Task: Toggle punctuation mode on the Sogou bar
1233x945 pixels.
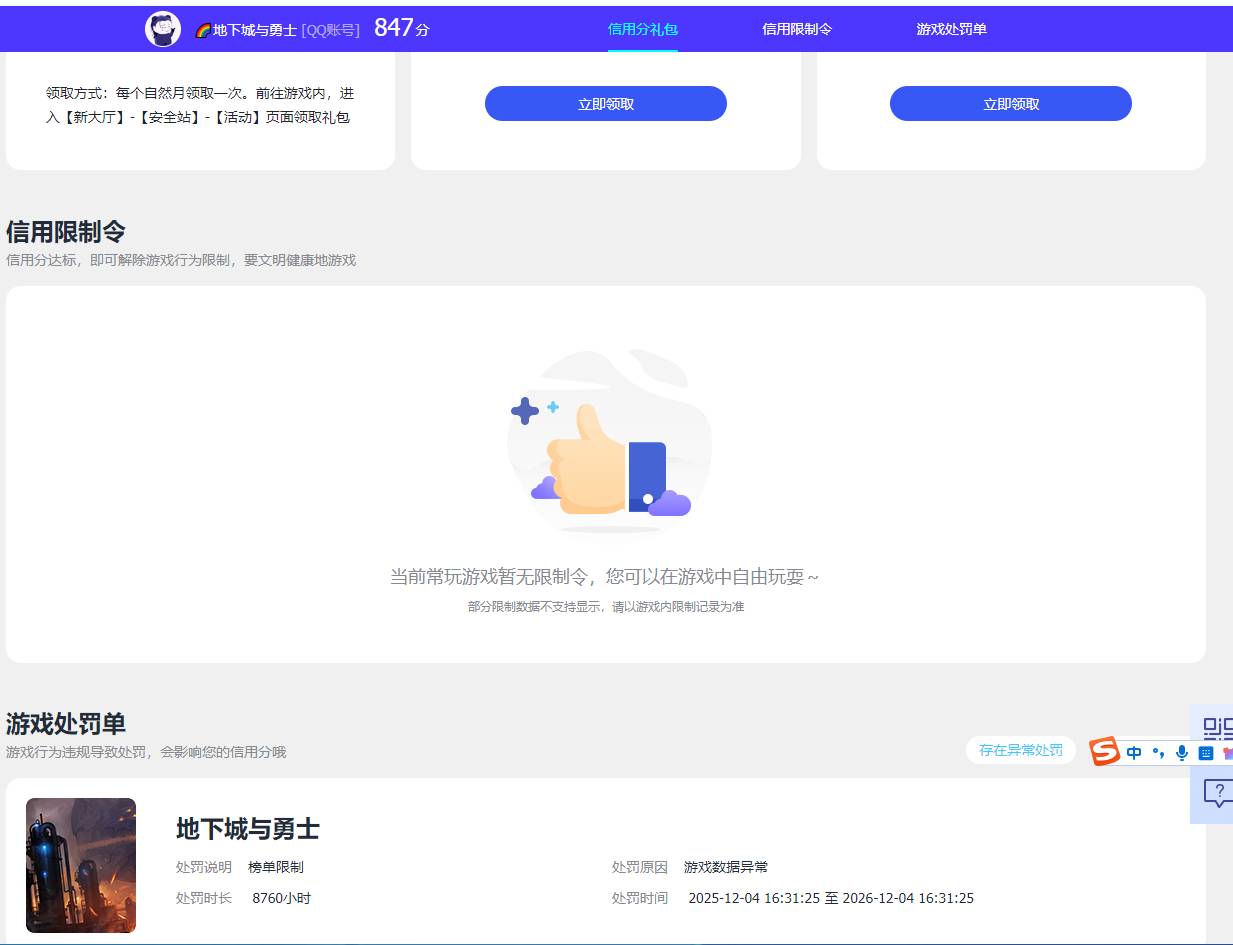Action: click(x=1157, y=752)
